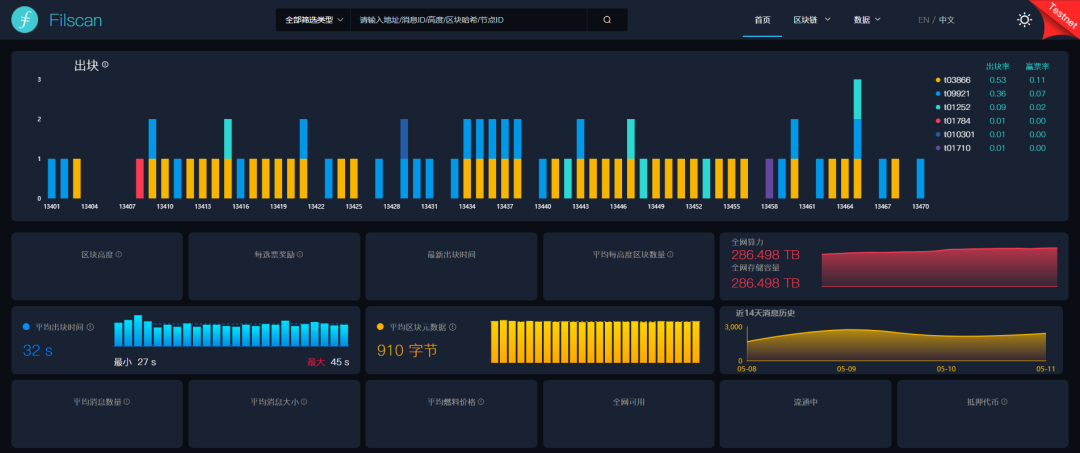Switch language to 中文

click(x=947, y=20)
